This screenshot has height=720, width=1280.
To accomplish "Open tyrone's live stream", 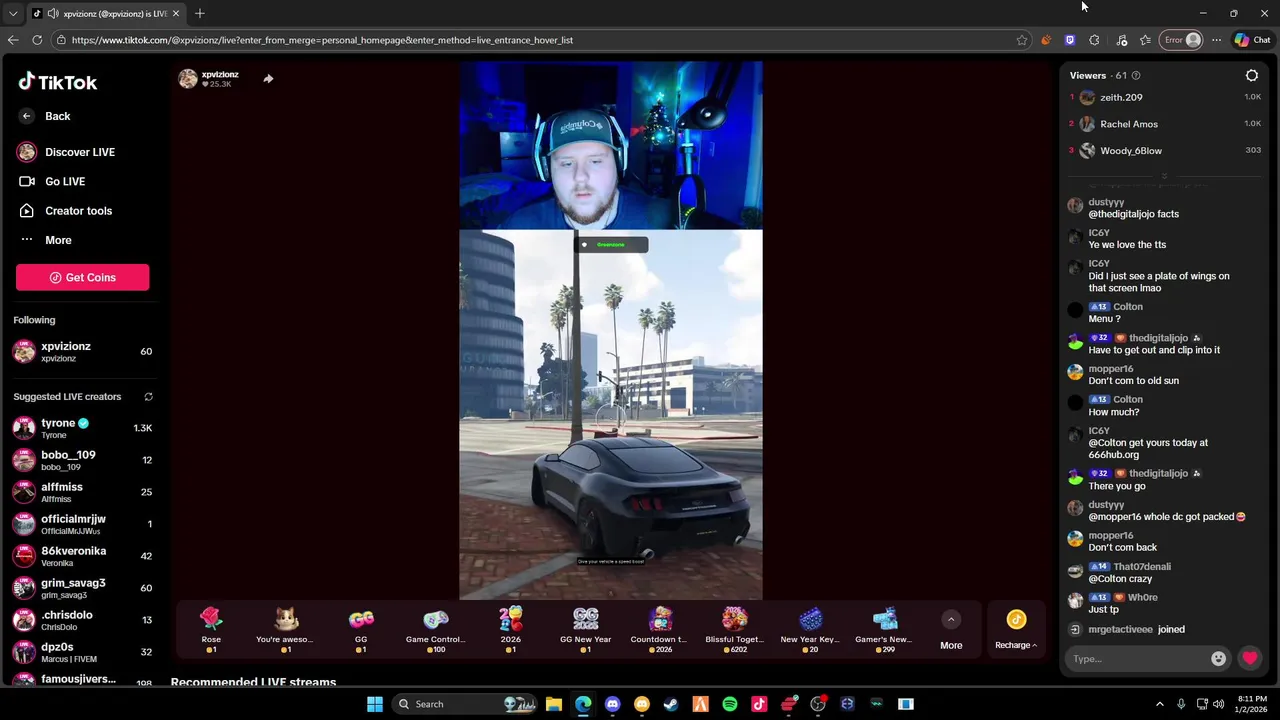I will click(82, 428).
